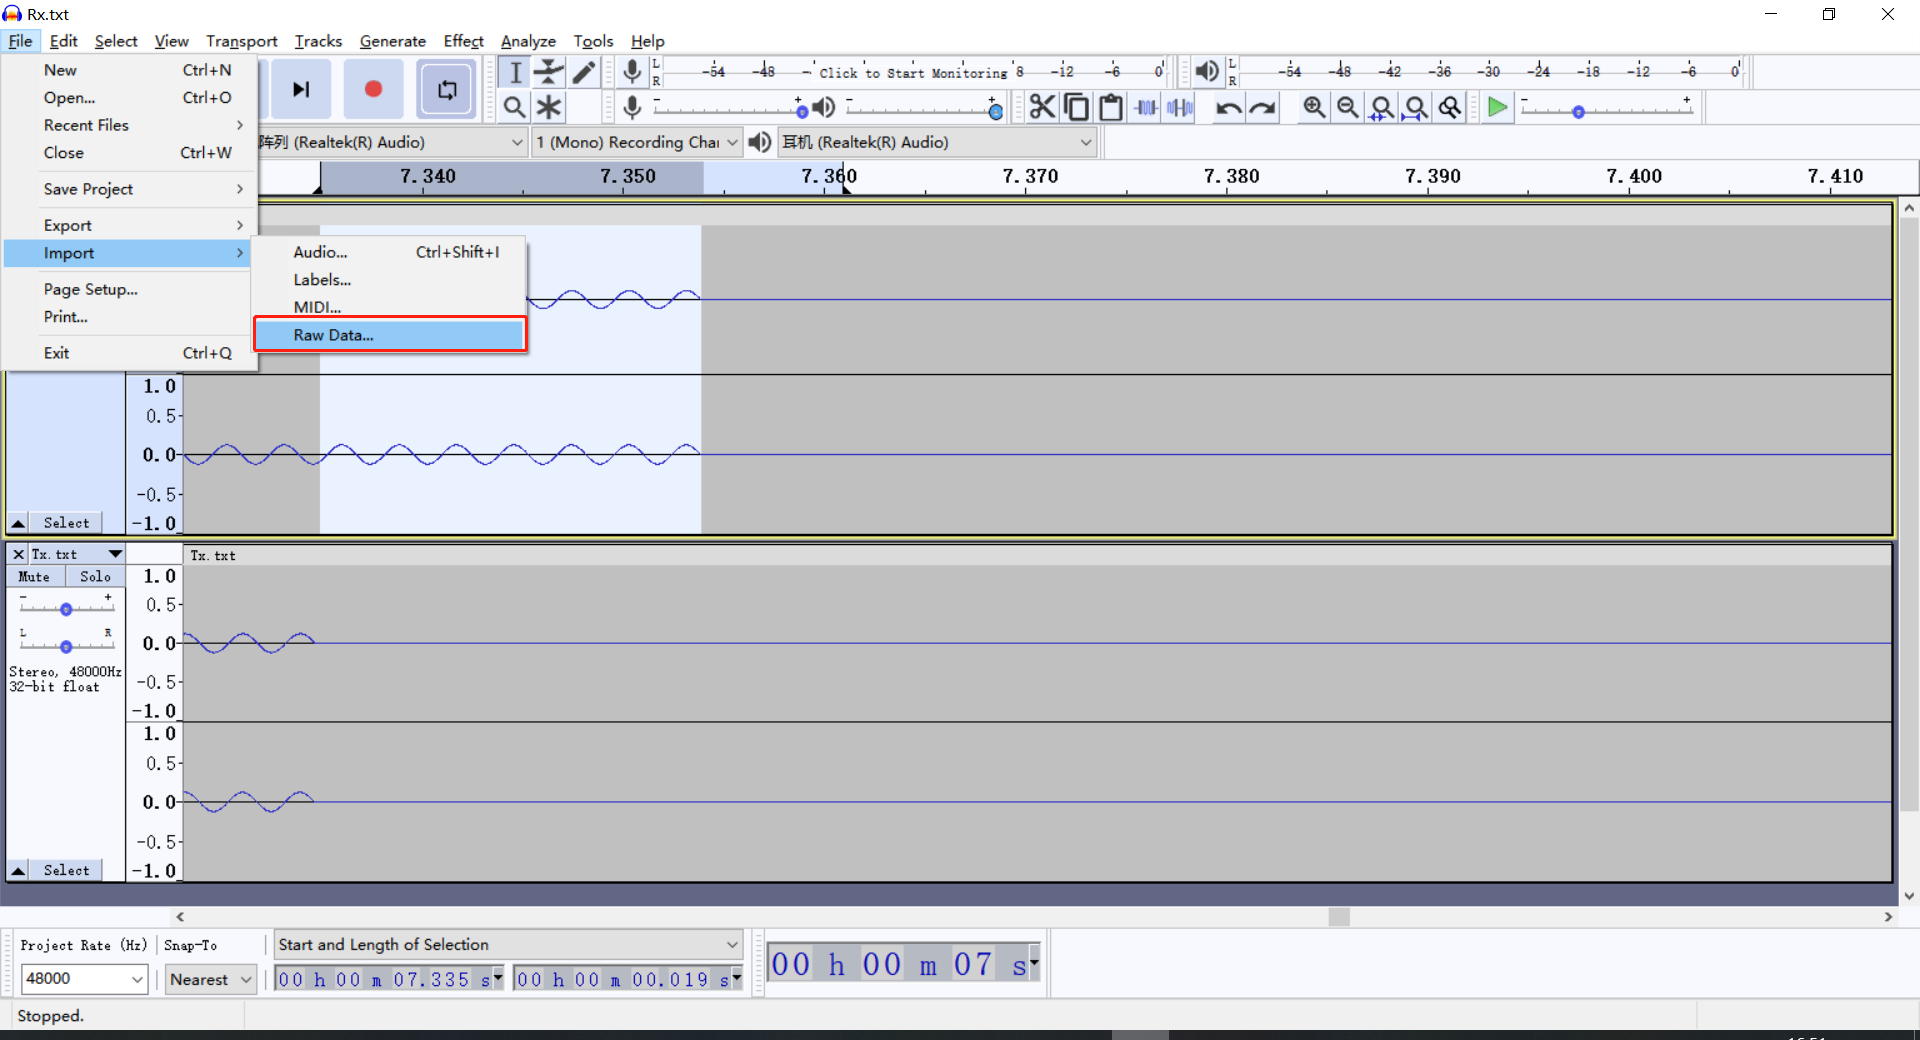Viewport: 1920px width, 1040px height.
Task: Paste audio from the clipboard
Action: 1111,107
